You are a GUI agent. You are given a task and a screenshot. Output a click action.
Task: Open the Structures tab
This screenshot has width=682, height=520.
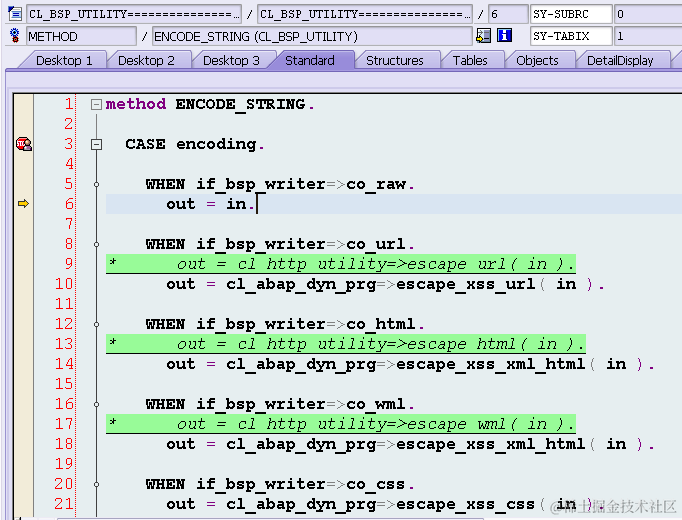click(x=394, y=60)
